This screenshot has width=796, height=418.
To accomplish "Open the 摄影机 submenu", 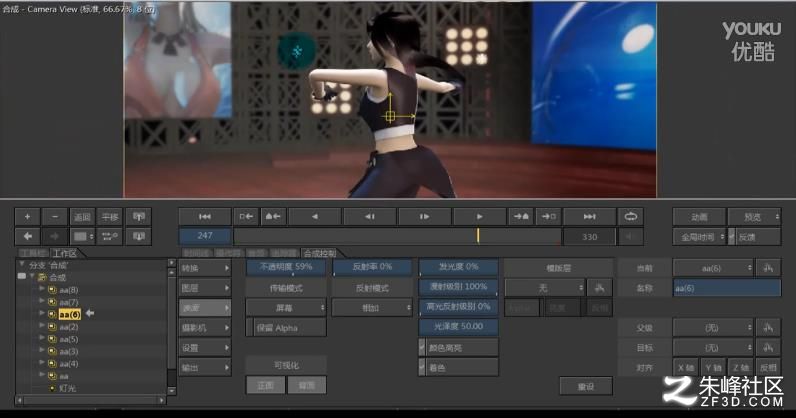I will [205, 328].
